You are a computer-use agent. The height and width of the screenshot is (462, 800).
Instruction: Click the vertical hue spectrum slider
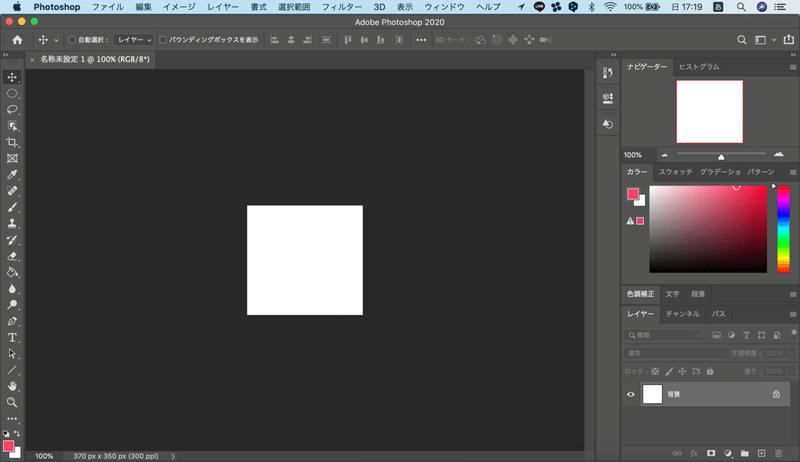point(783,229)
